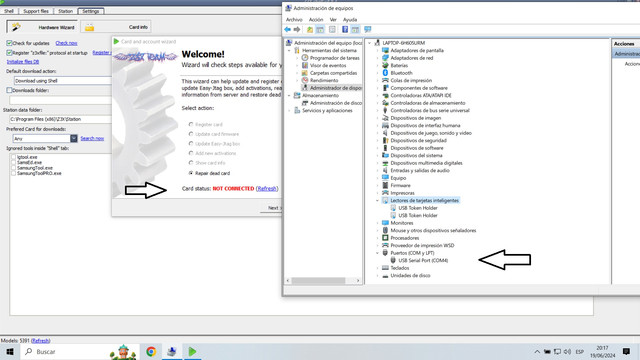Check SamsungToolPRO.exe in ignored tools list
Screen dimensions: 640x360
point(14,173)
